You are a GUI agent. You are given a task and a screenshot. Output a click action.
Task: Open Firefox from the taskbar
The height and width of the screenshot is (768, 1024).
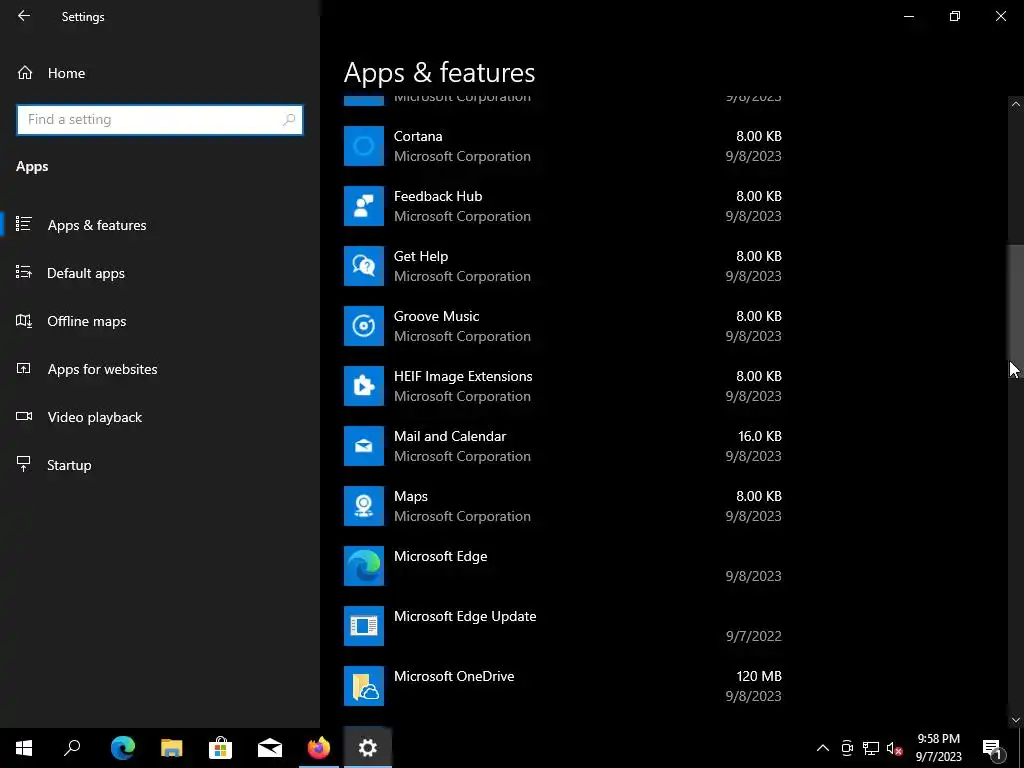click(x=319, y=748)
